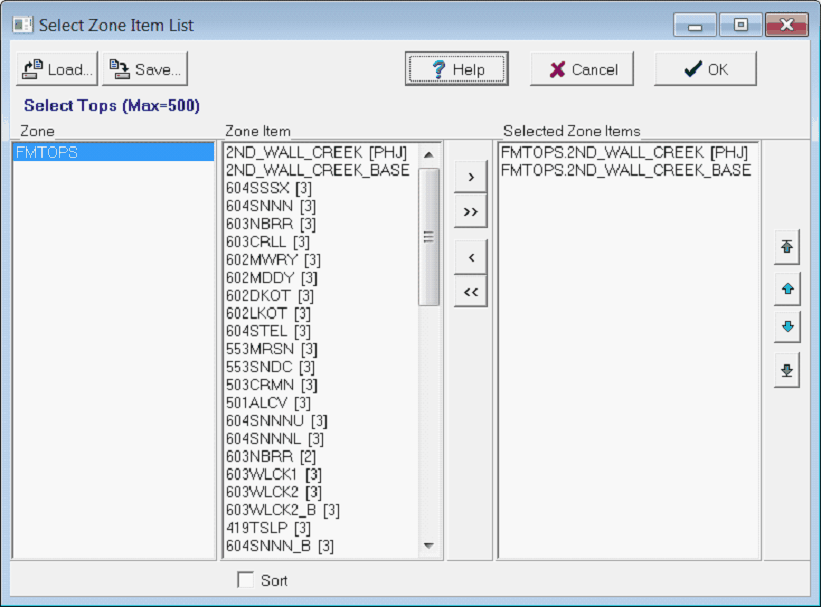
Task: Cancel the zone item selection
Action: (582, 69)
